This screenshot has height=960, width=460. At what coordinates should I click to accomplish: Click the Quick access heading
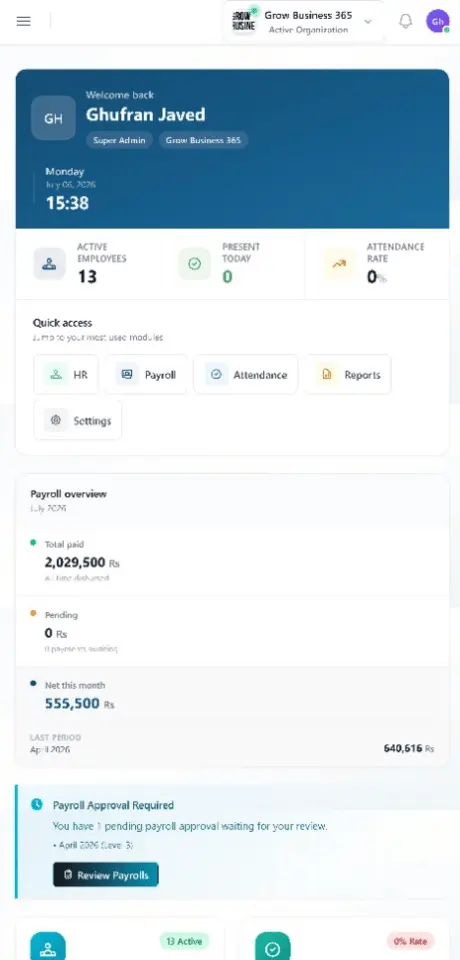click(x=62, y=323)
